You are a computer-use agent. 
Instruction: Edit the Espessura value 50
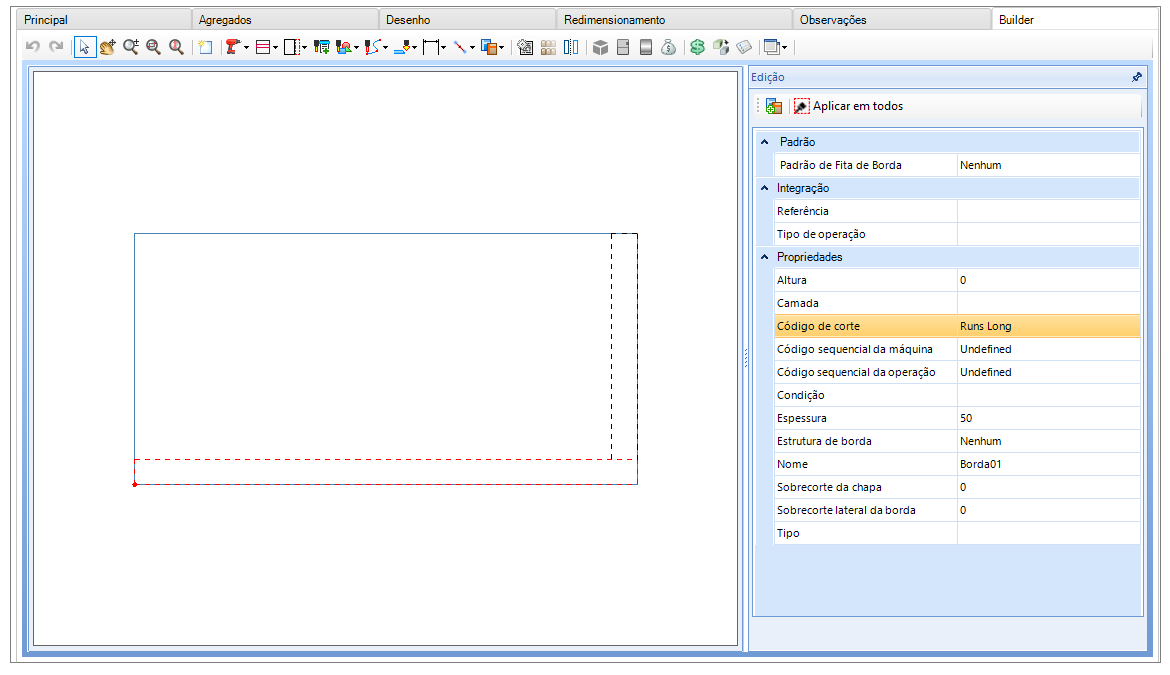pyautogui.click(x=1048, y=418)
